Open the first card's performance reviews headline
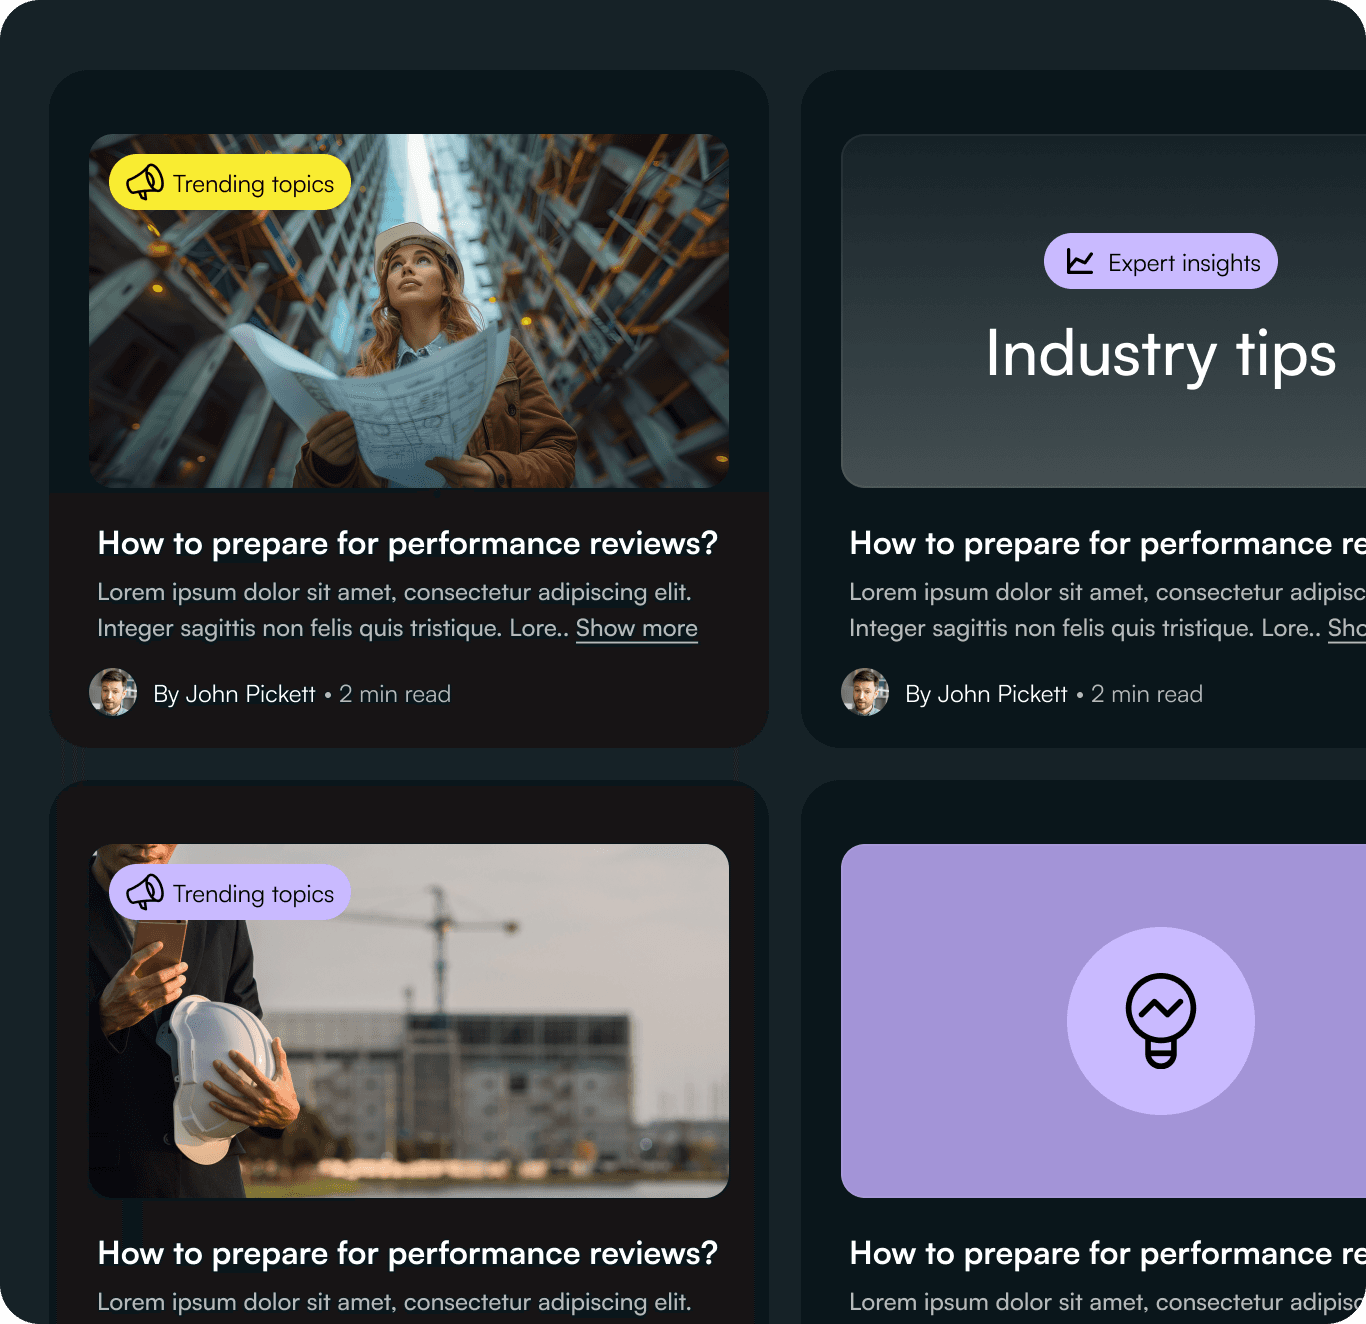The image size is (1366, 1324). coord(408,543)
